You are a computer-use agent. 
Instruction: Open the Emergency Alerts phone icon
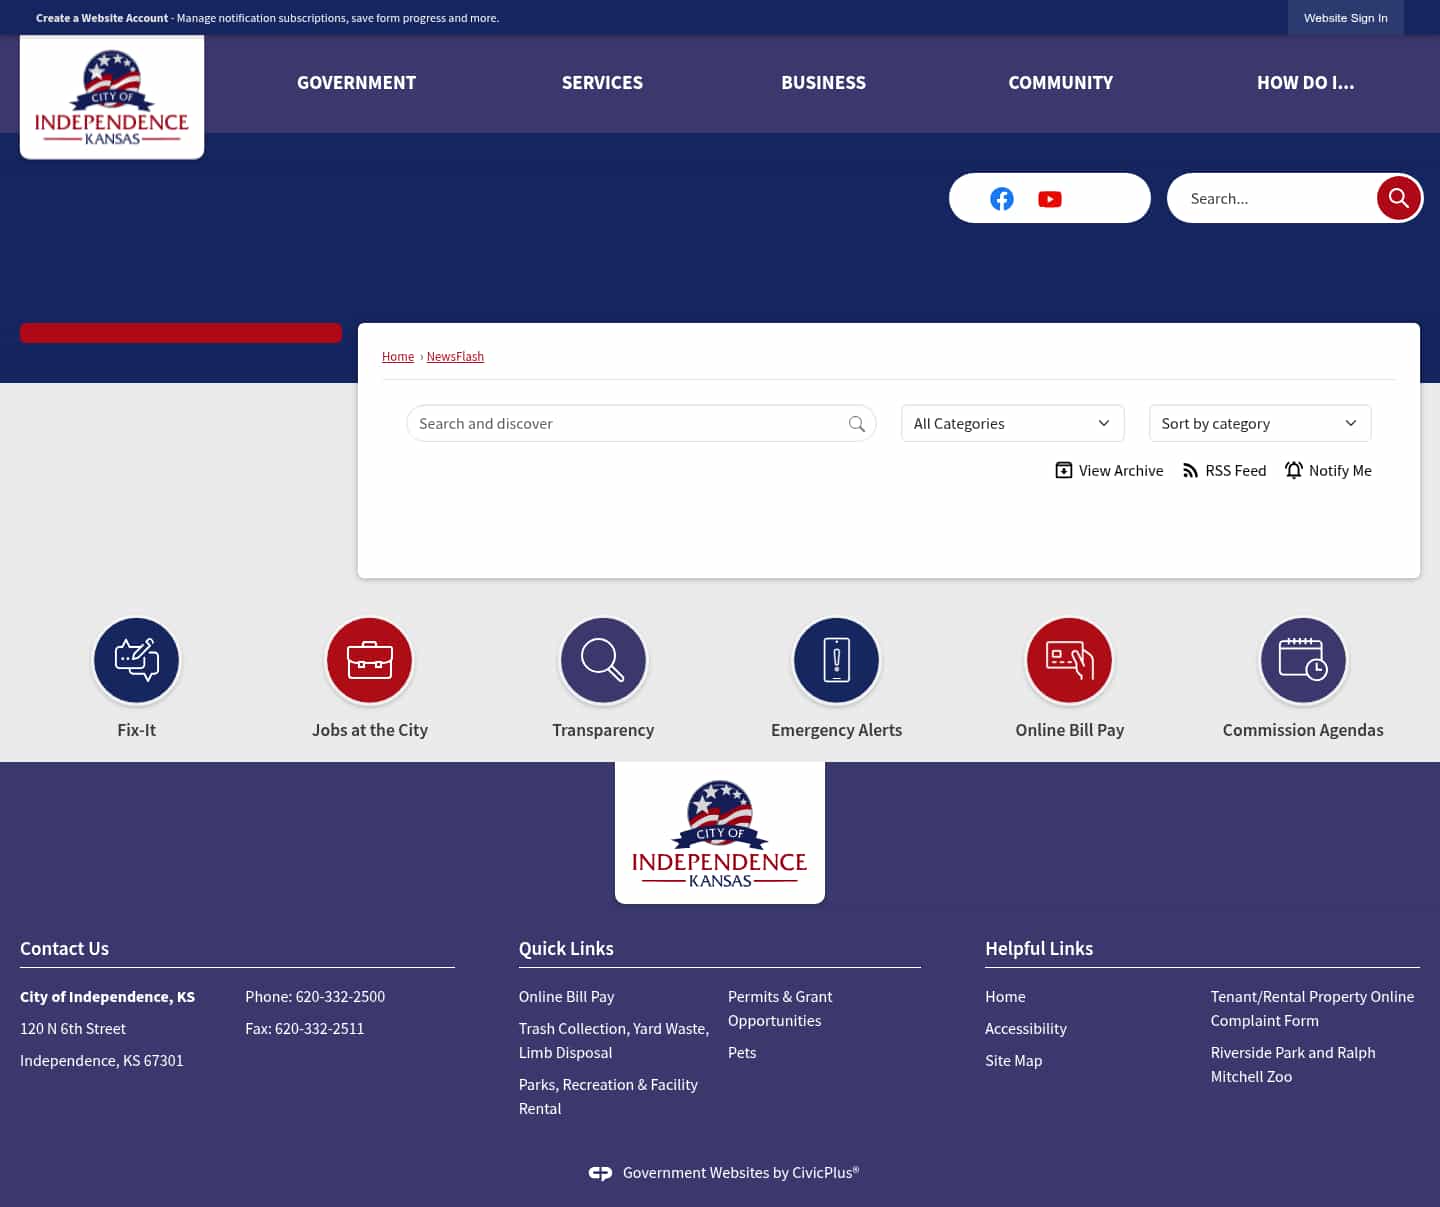(836, 660)
